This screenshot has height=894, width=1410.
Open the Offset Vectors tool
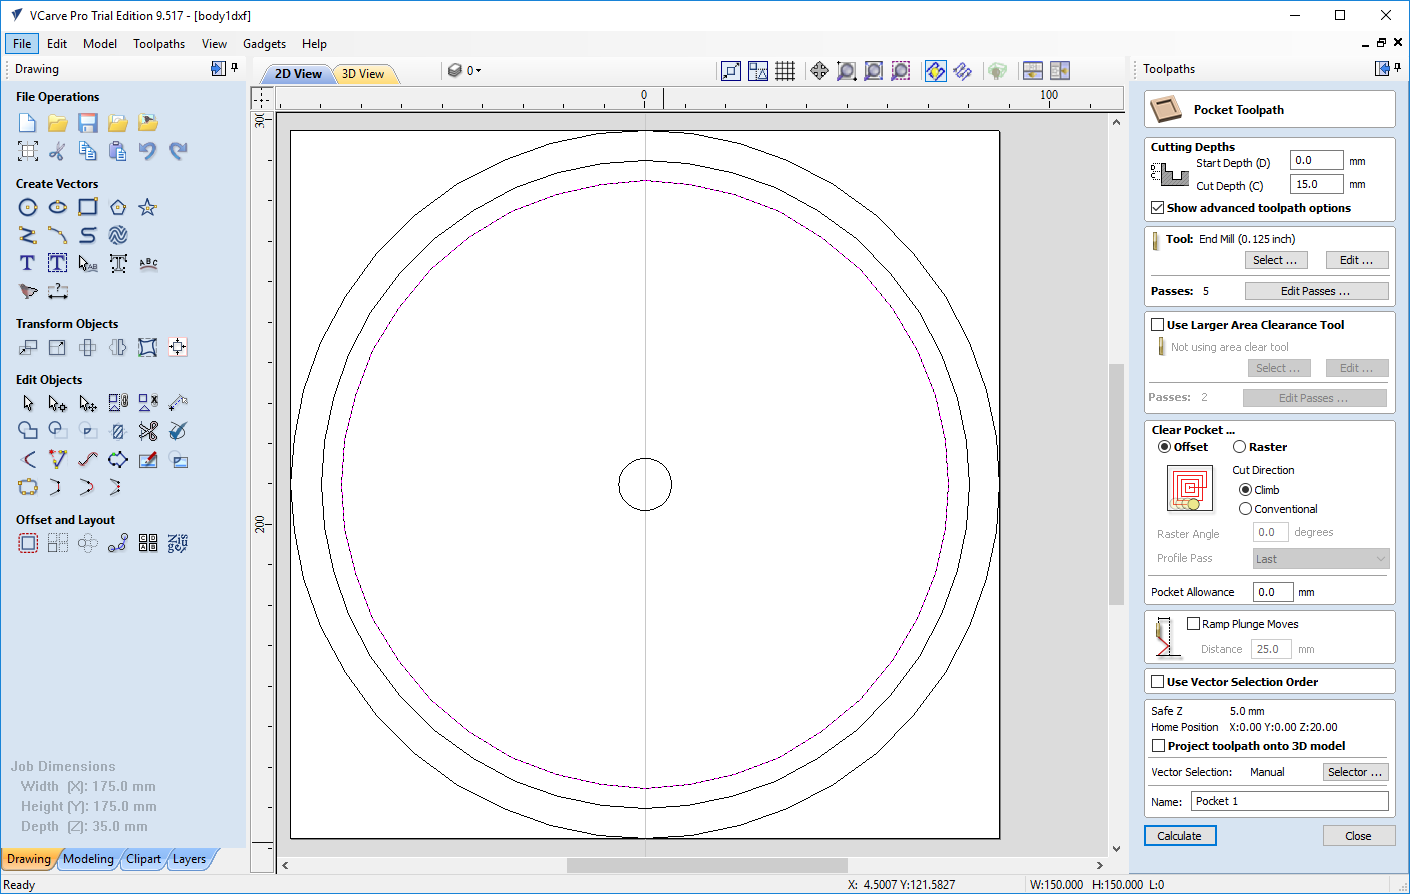[28, 543]
